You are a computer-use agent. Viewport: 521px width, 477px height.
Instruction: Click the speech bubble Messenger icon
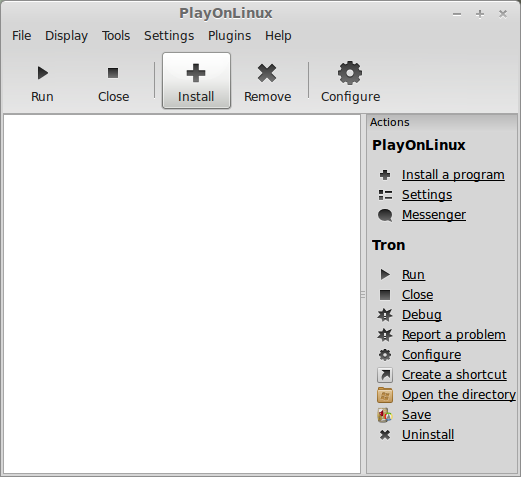[x=385, y=215]
